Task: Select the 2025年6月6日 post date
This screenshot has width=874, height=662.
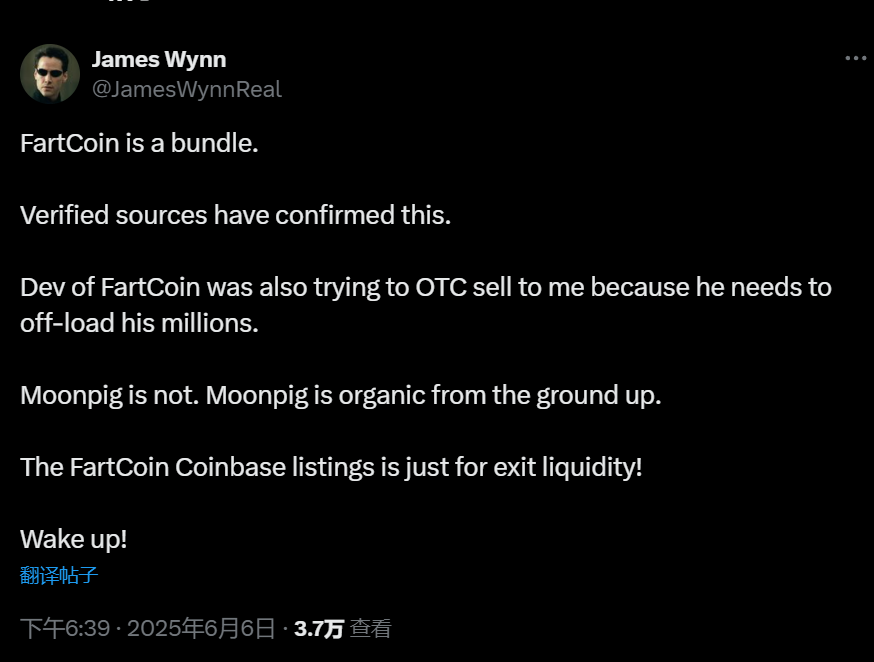Action: [201, 629]
